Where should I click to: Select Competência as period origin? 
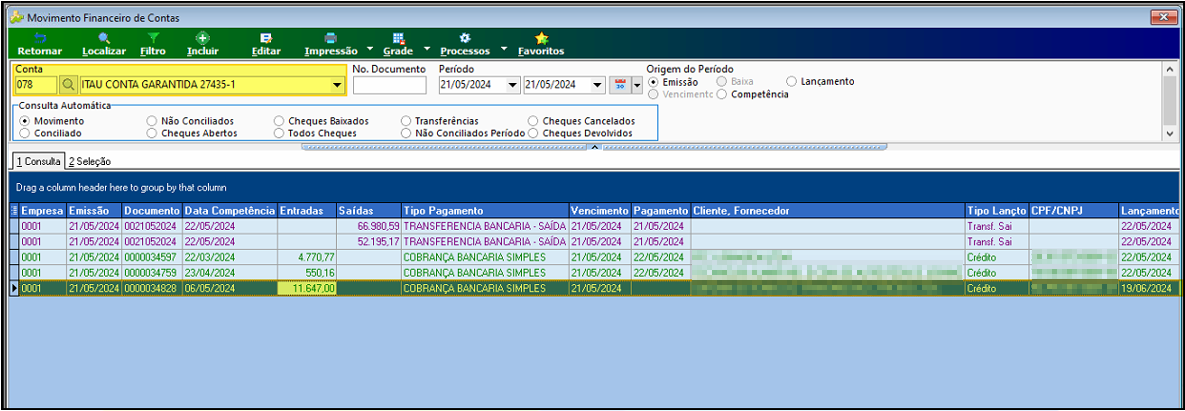(722, 94)
